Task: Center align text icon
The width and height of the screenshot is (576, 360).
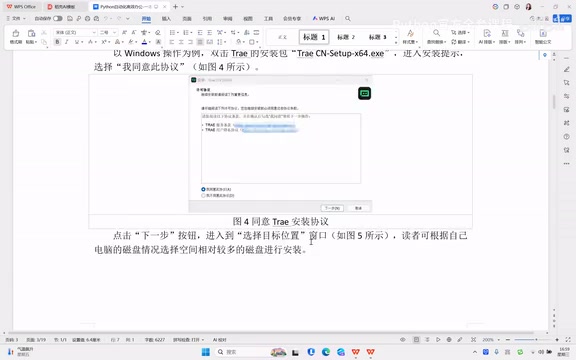Action: click(x=181, y=42)
